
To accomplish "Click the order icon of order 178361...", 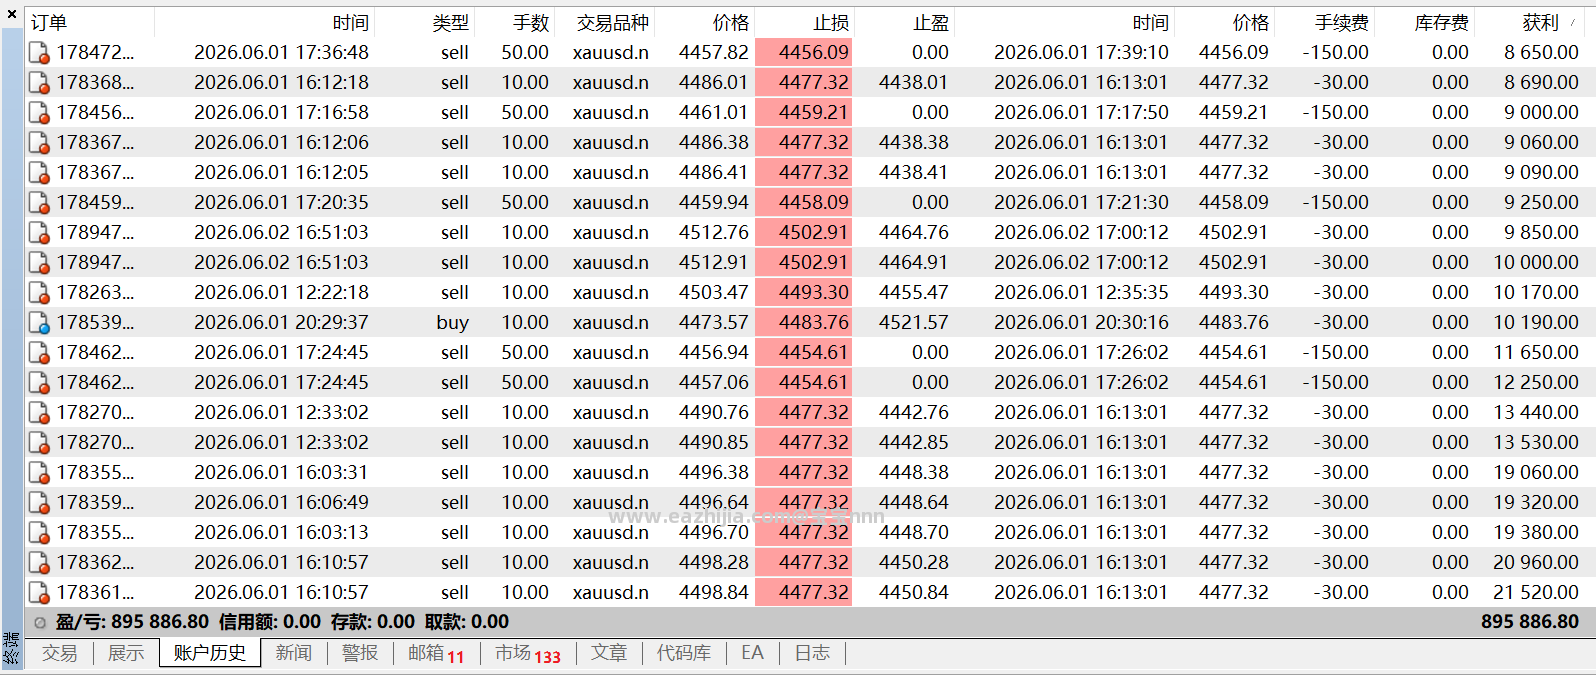I will (x=39, y=592).
